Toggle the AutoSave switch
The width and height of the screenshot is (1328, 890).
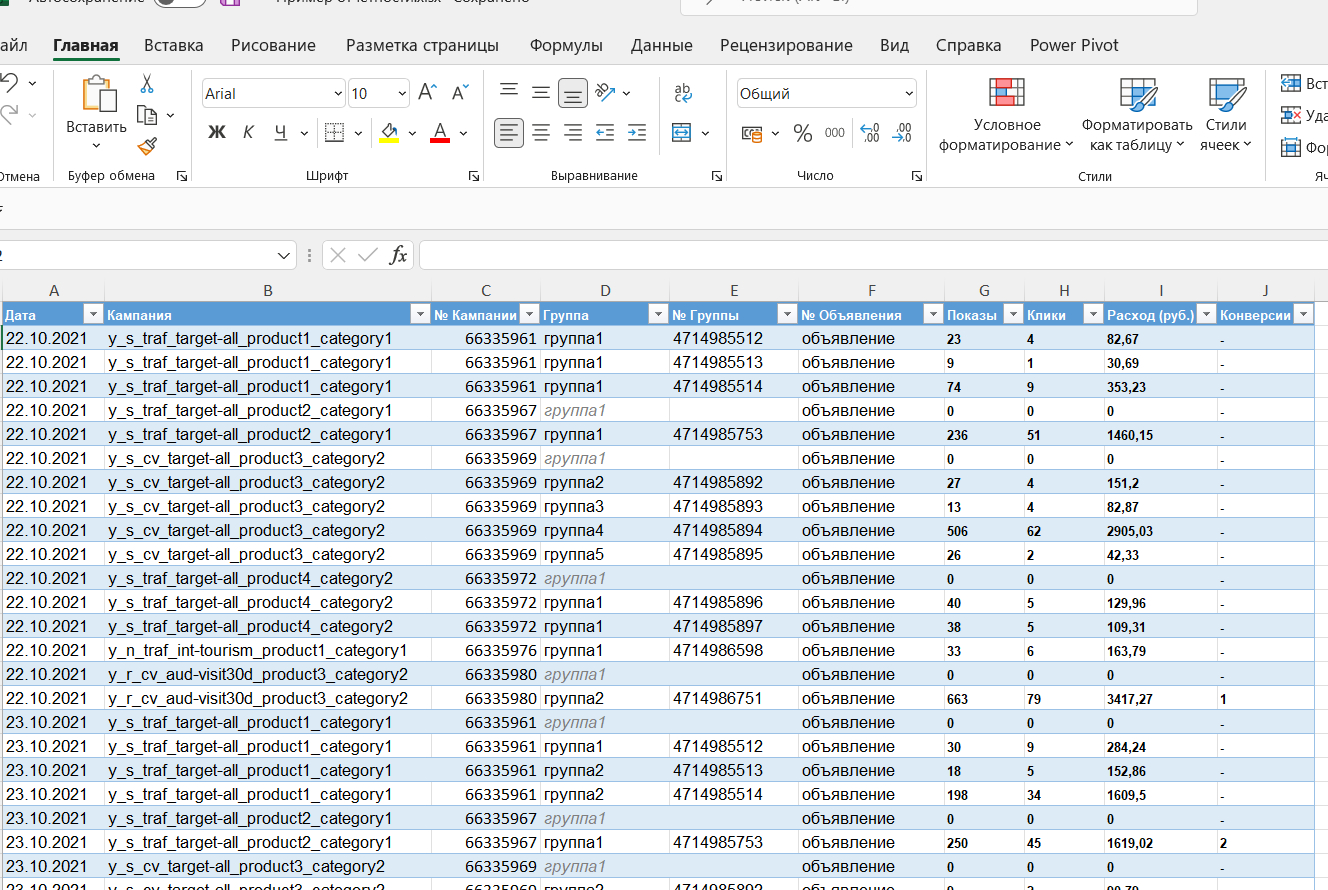point(180,3)
